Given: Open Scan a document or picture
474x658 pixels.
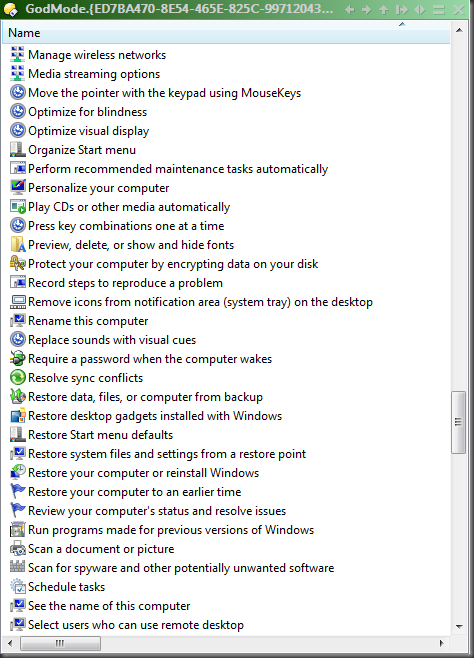Looking at the screenshot, I should click(101, 549).
